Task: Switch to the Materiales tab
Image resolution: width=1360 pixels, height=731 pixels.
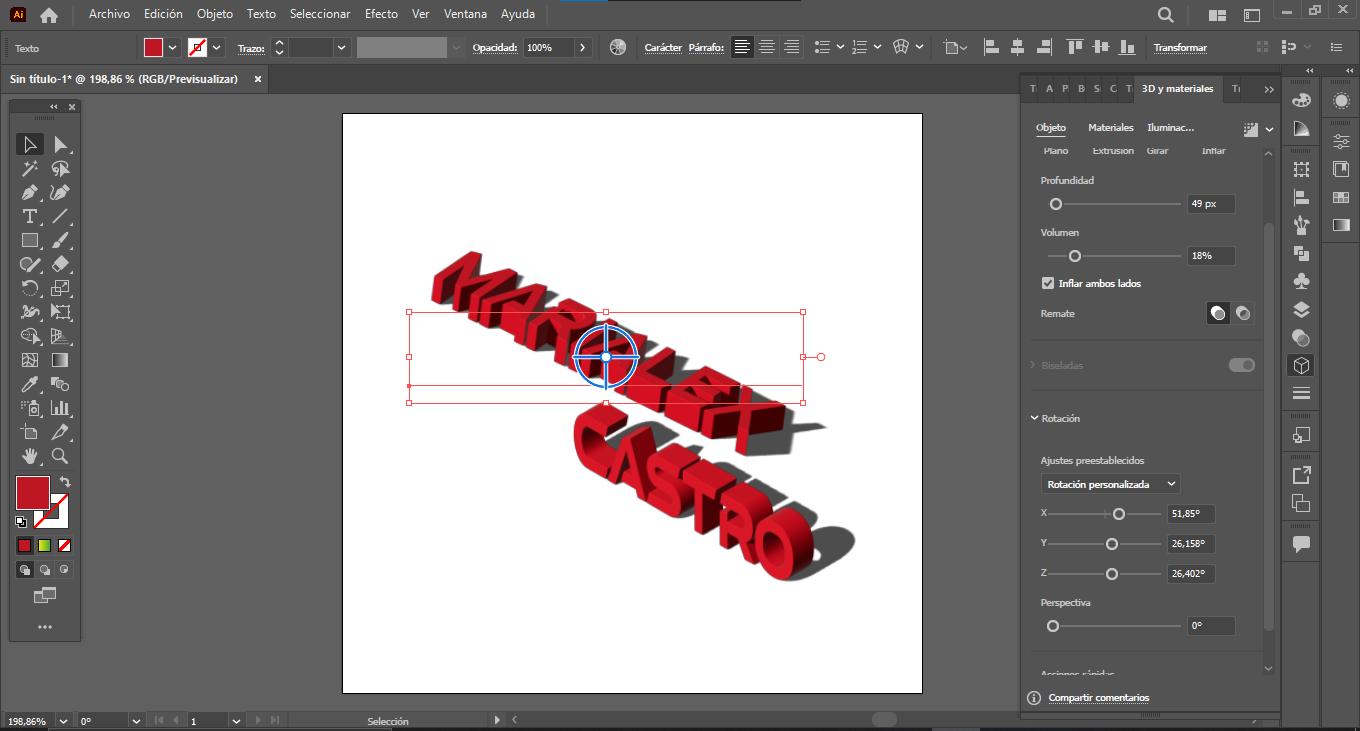Action: pos(1111,128)
